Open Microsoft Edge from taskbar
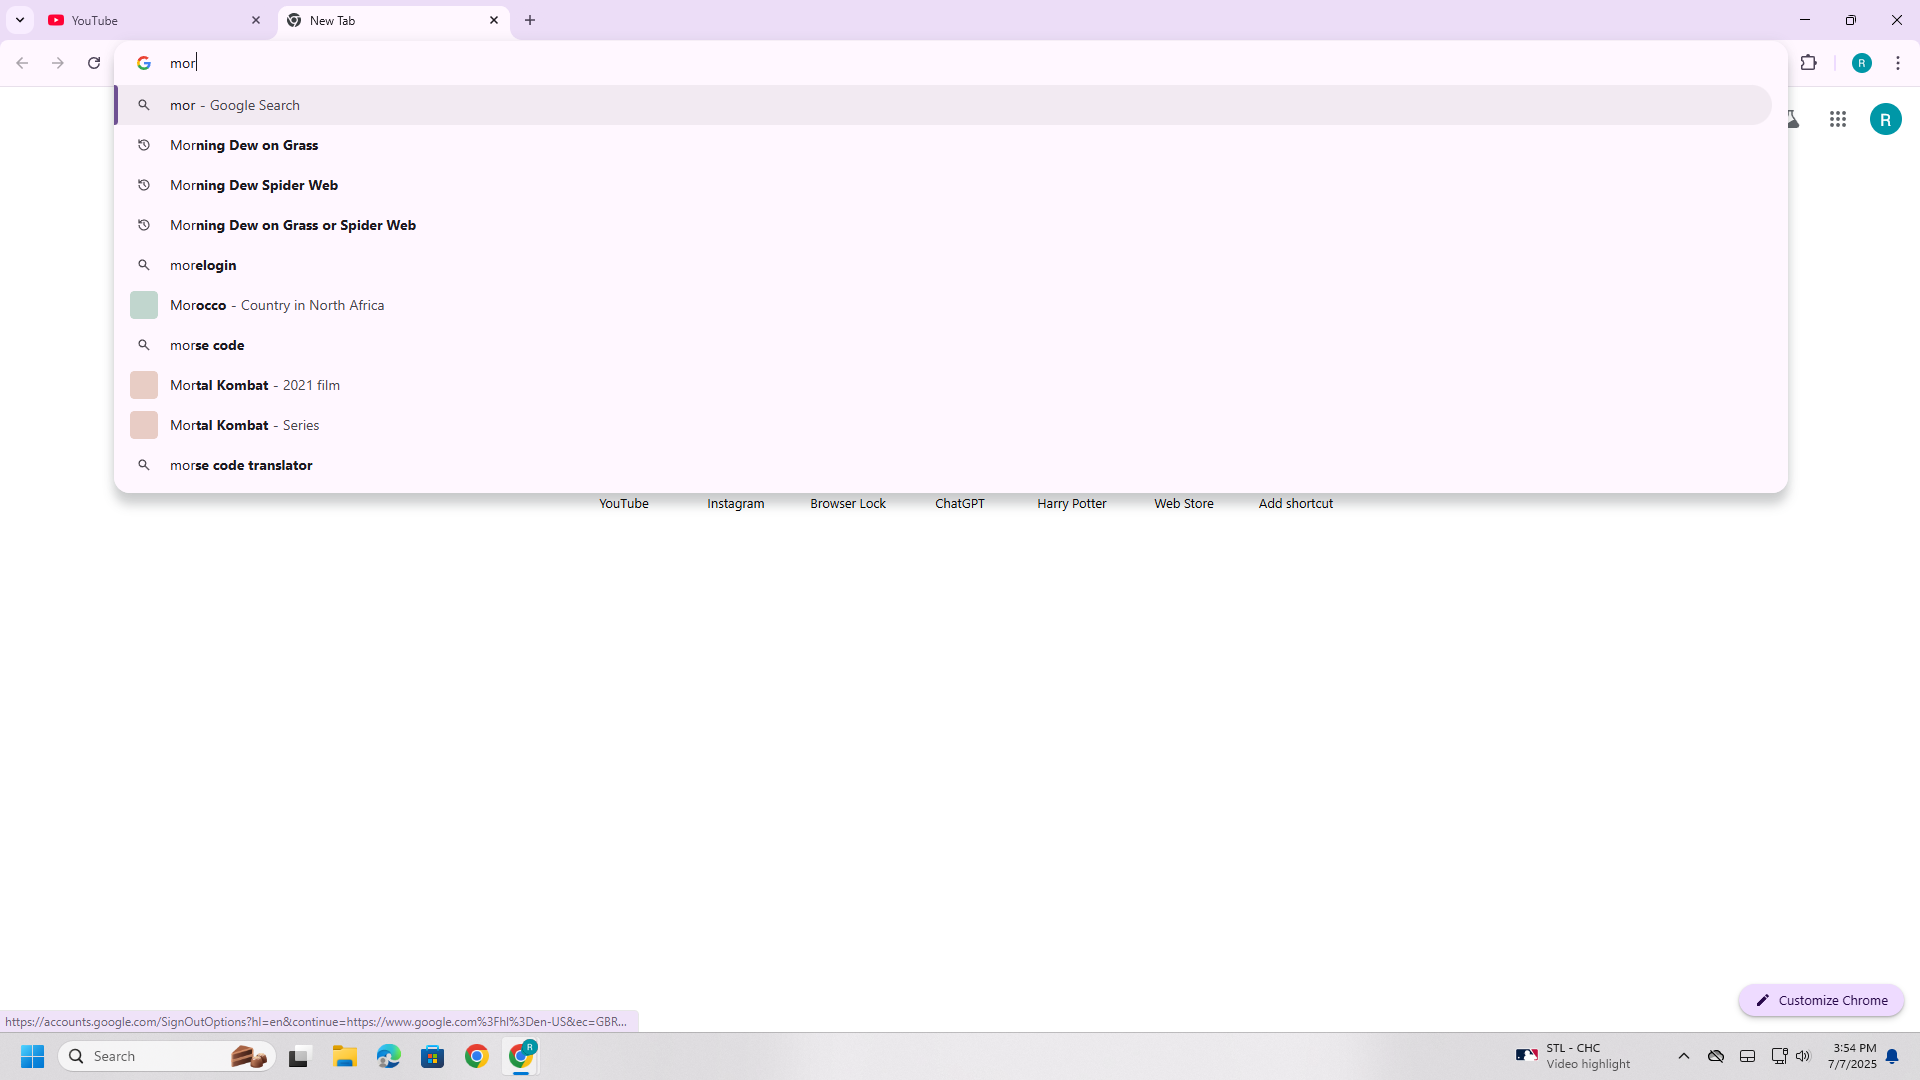 (389, 1056)
